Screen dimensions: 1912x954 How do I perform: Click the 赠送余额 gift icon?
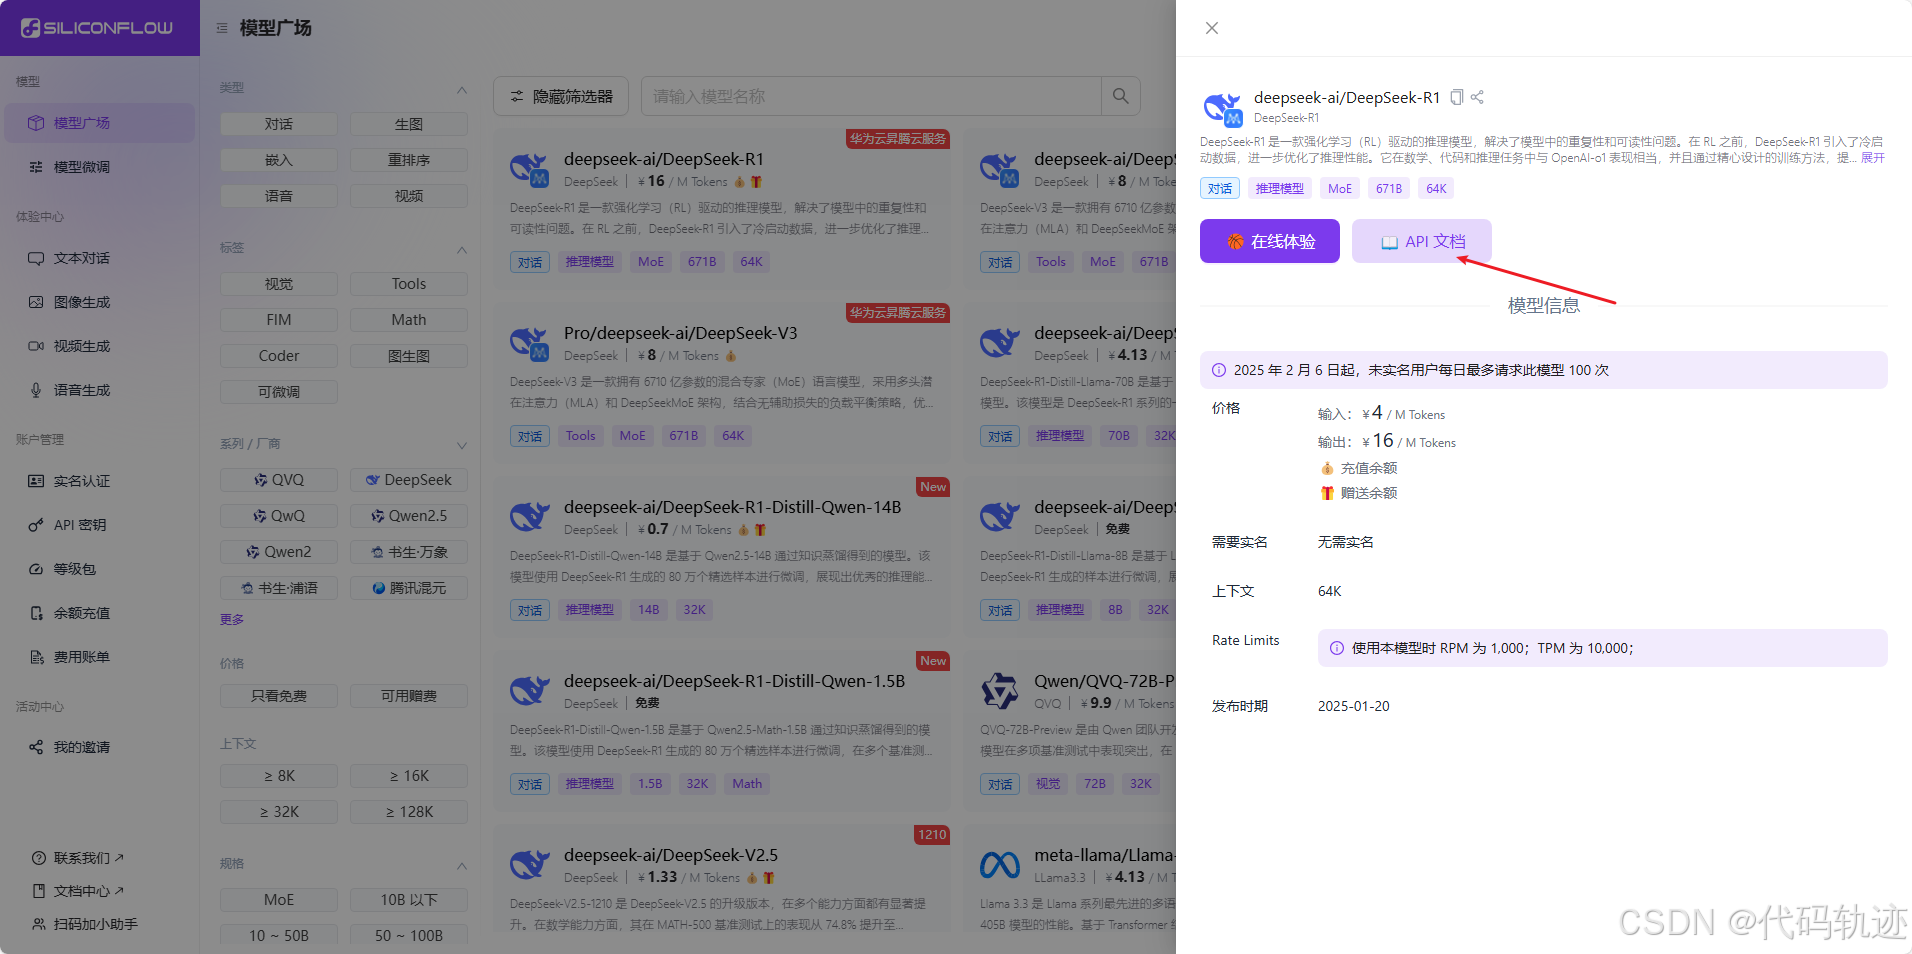[1327, 493]
